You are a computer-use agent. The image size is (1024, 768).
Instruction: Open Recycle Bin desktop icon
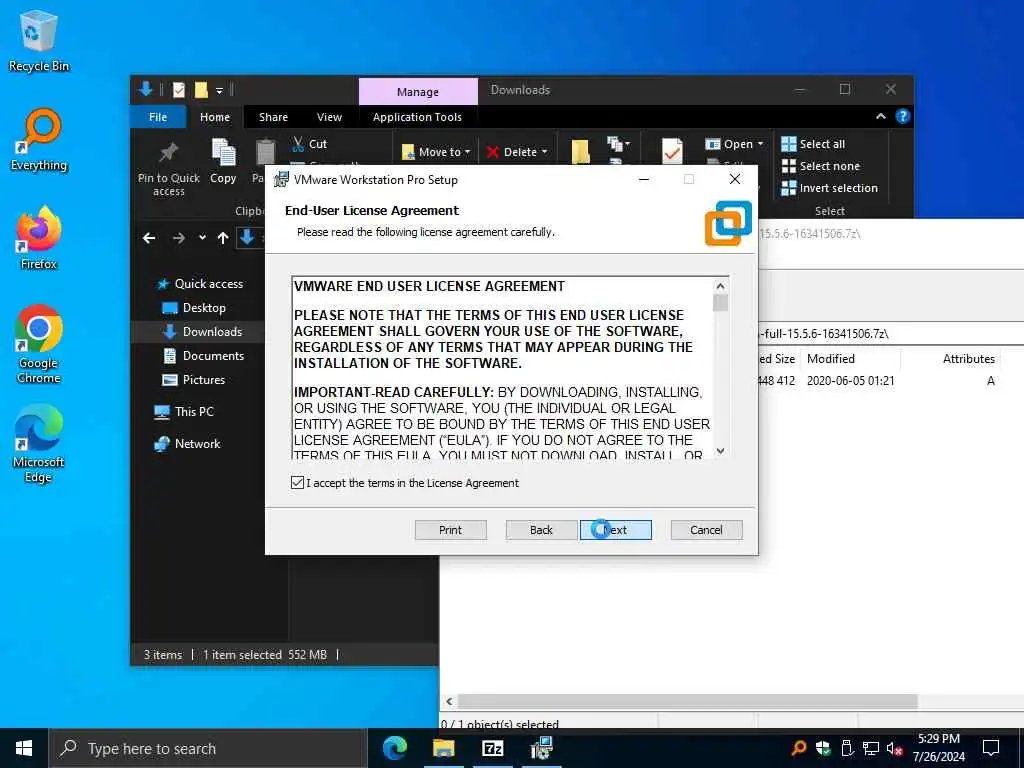coord(39,41)
